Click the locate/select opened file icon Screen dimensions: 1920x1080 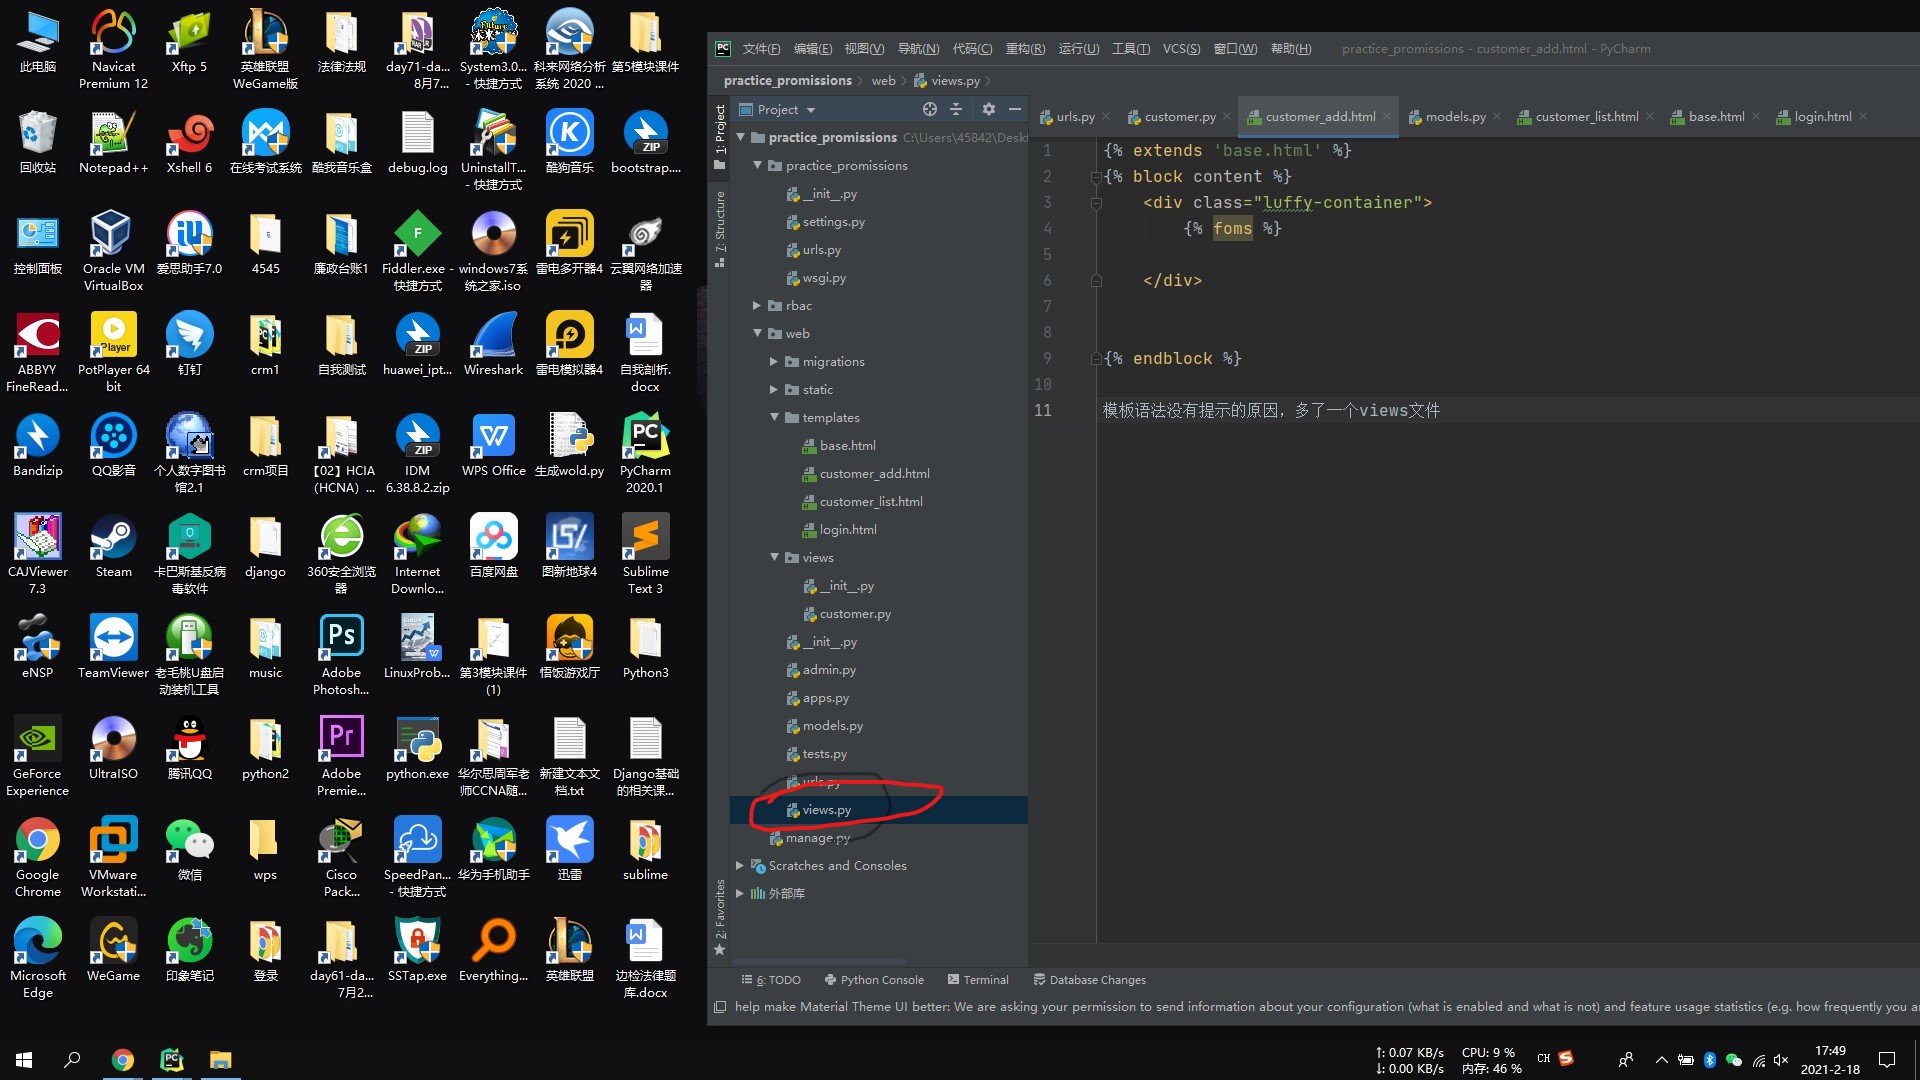click(x=929, y=109)
